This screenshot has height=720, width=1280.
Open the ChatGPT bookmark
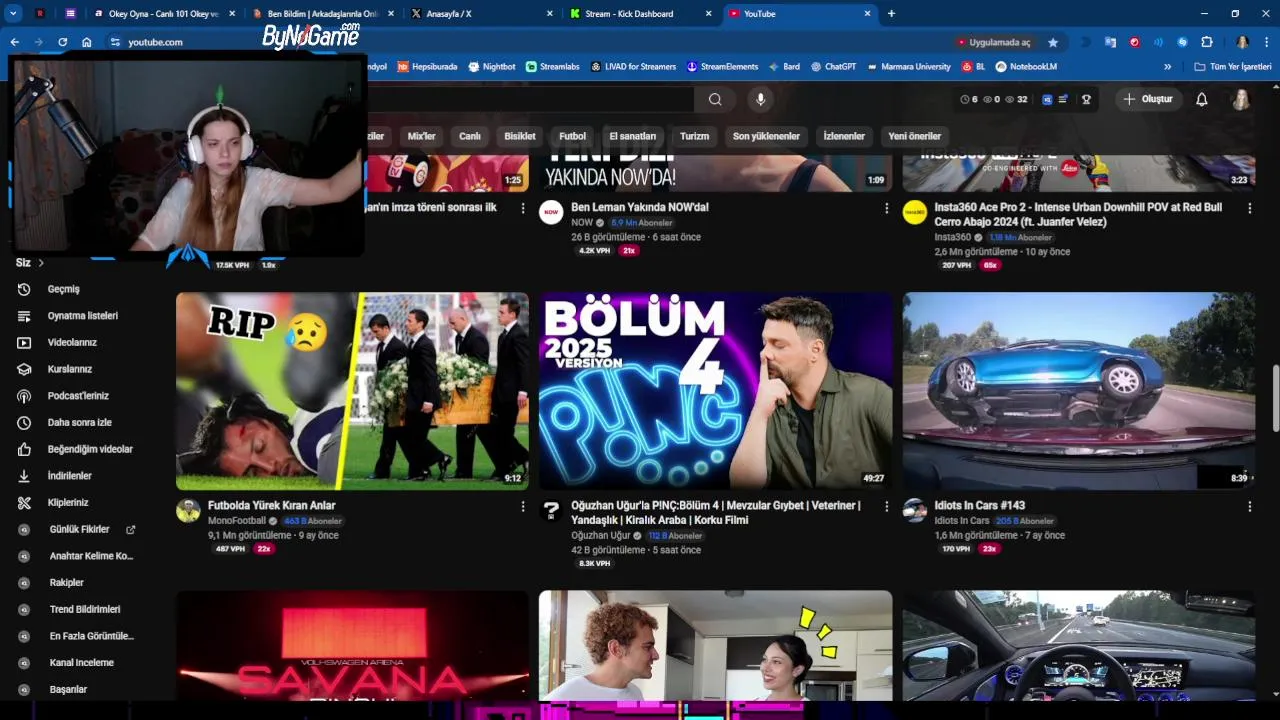833,67
